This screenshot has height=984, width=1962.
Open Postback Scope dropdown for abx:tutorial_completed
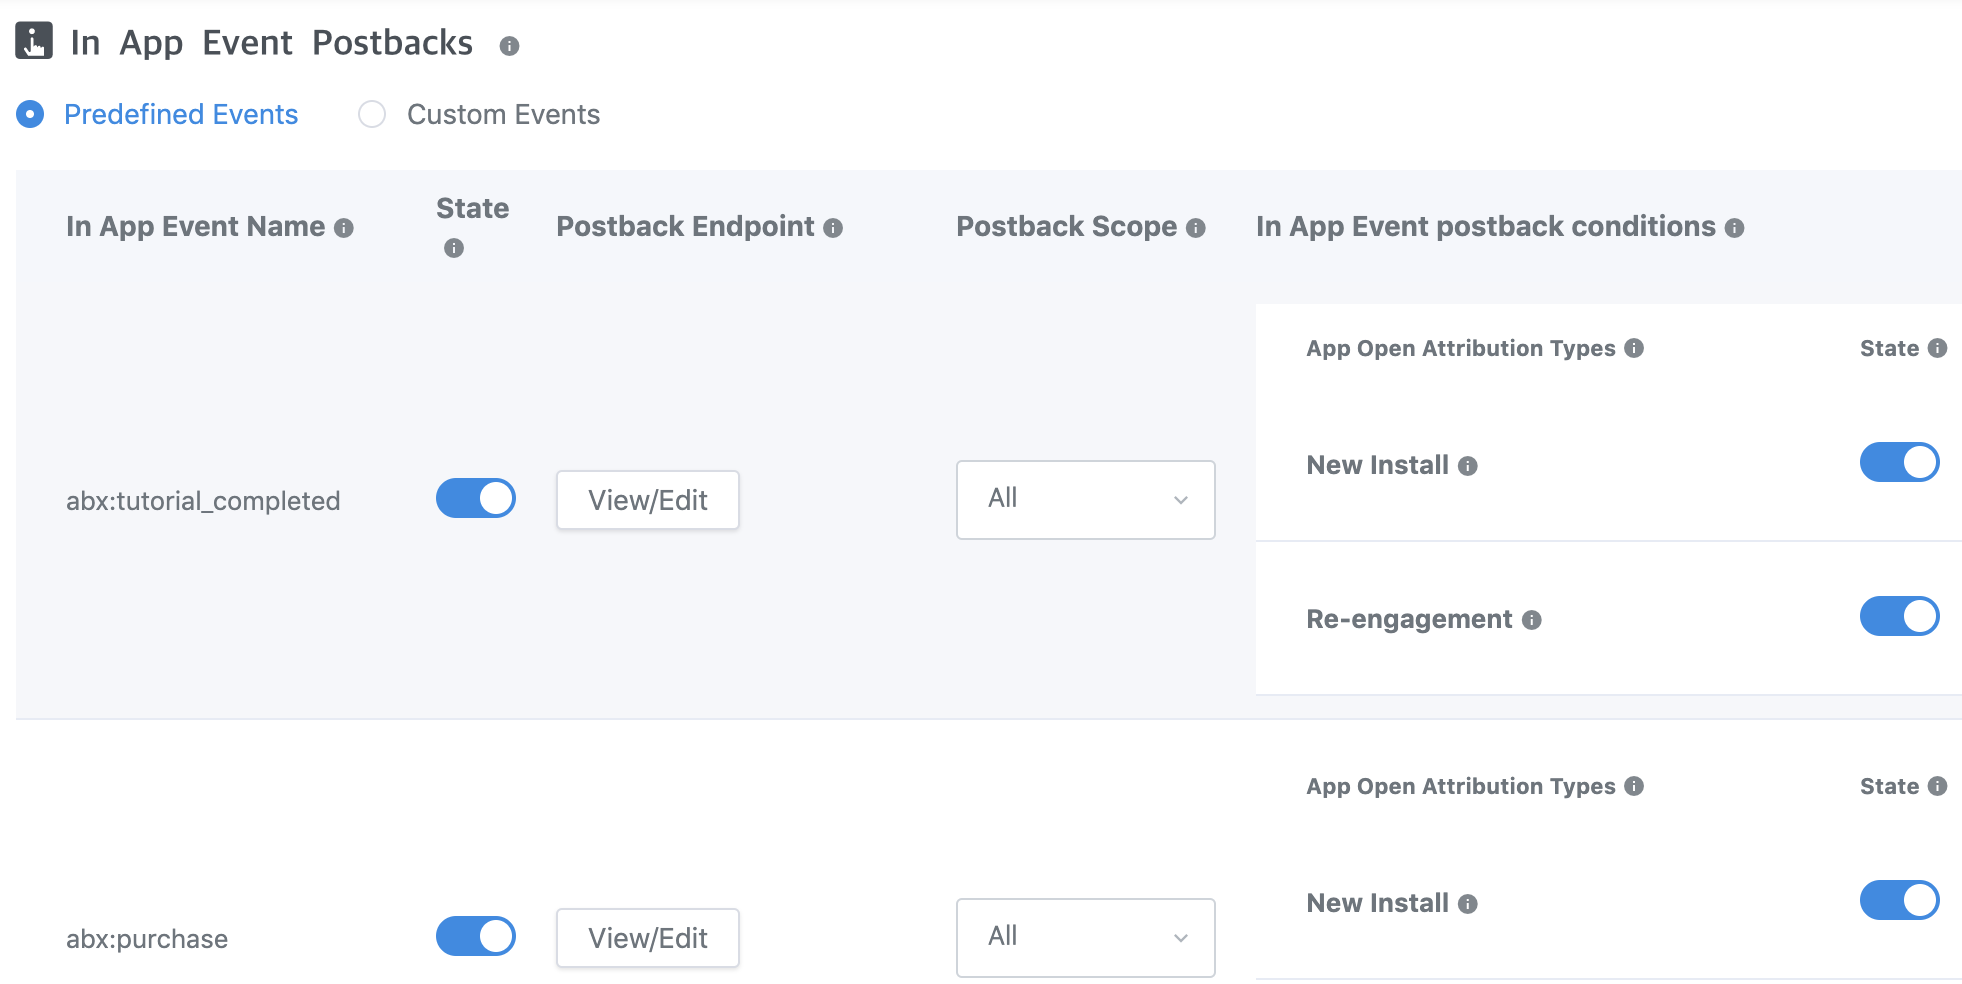click(1085, 499)
